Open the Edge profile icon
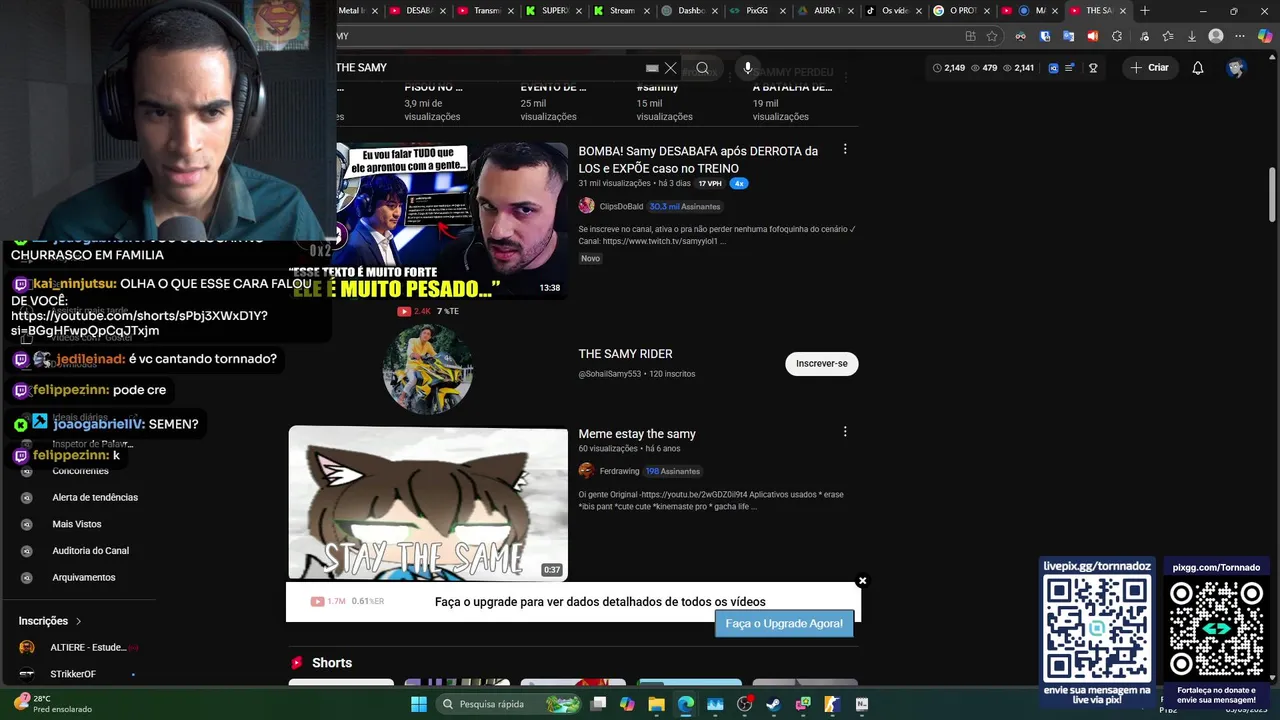 point(1216,36)
